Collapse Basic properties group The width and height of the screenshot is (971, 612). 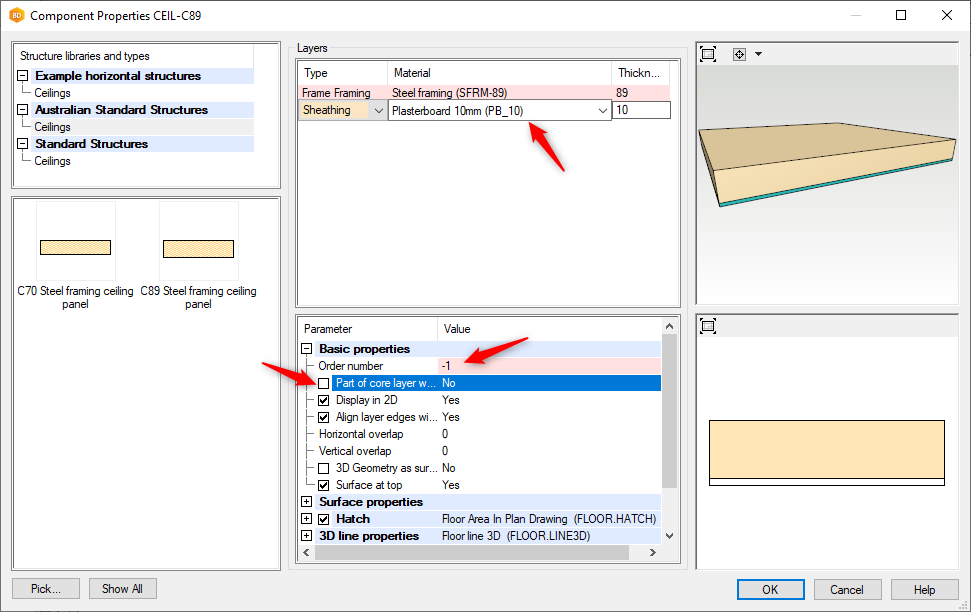[x=307, y=349]
